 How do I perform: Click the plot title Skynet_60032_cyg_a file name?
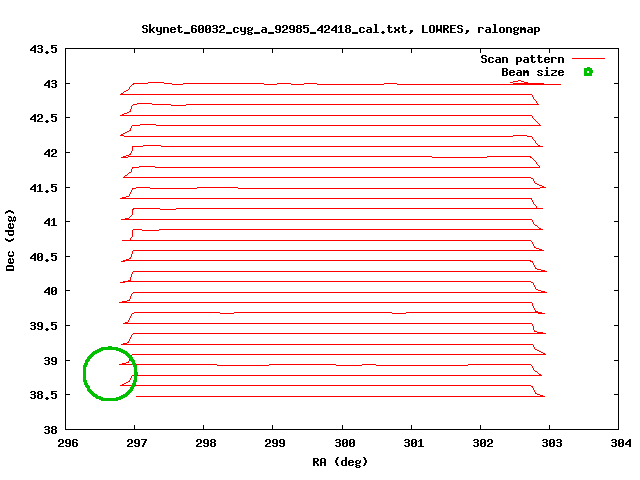(277, 29)
